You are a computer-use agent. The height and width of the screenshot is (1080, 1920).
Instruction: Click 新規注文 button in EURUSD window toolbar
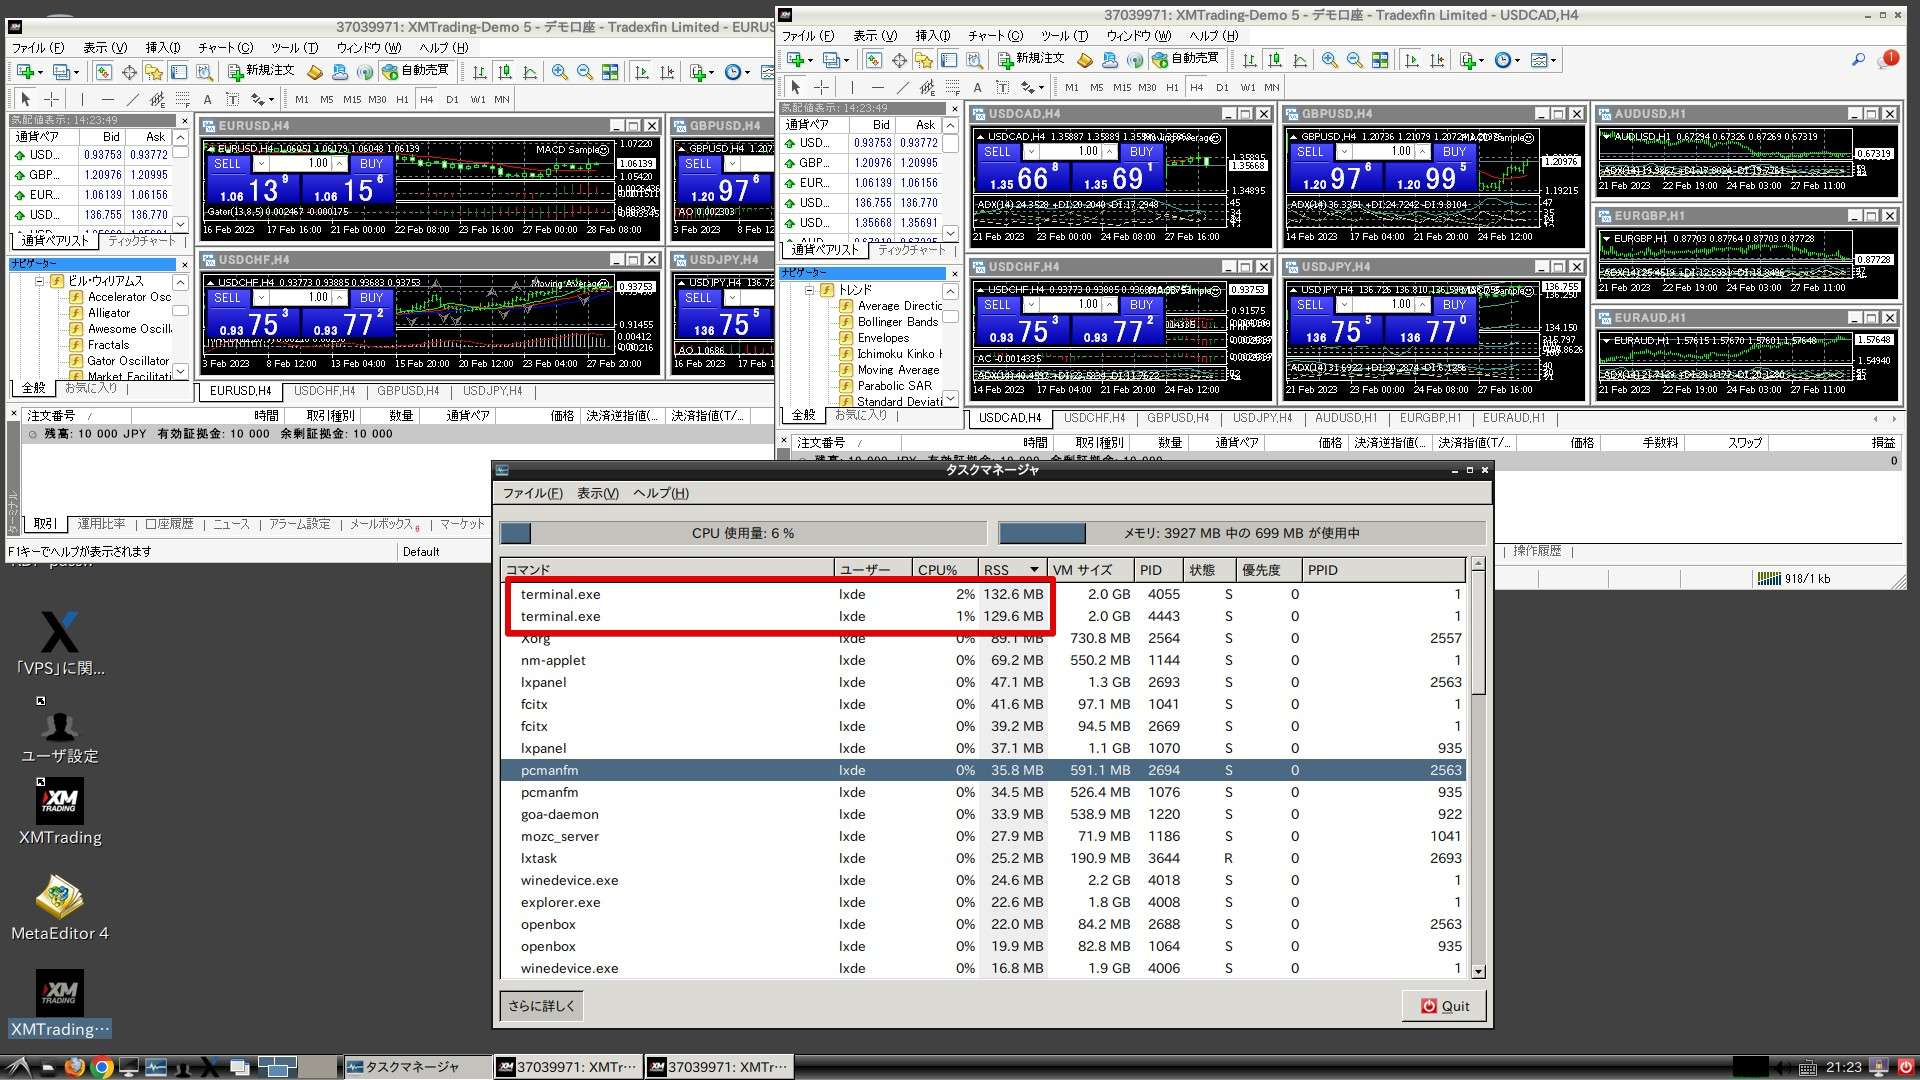[x=261, y=71]
